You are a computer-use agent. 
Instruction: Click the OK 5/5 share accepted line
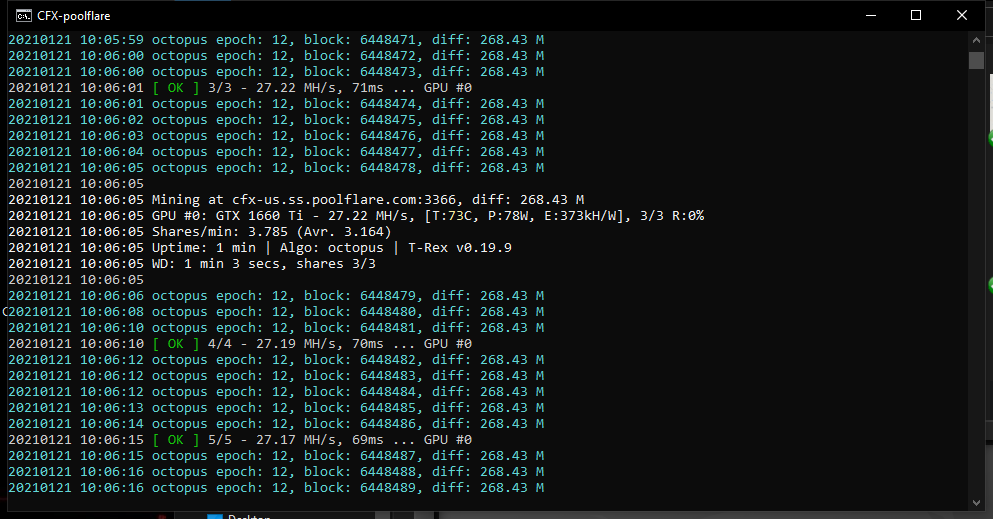click(x=240, y=439)
